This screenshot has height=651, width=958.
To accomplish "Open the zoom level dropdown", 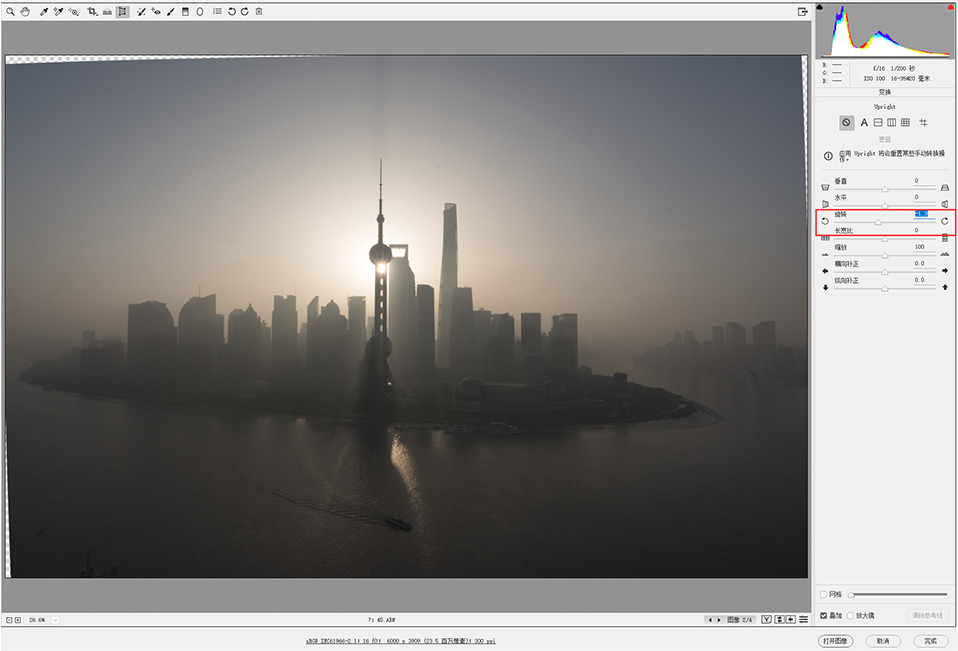I will pos(55,620).
